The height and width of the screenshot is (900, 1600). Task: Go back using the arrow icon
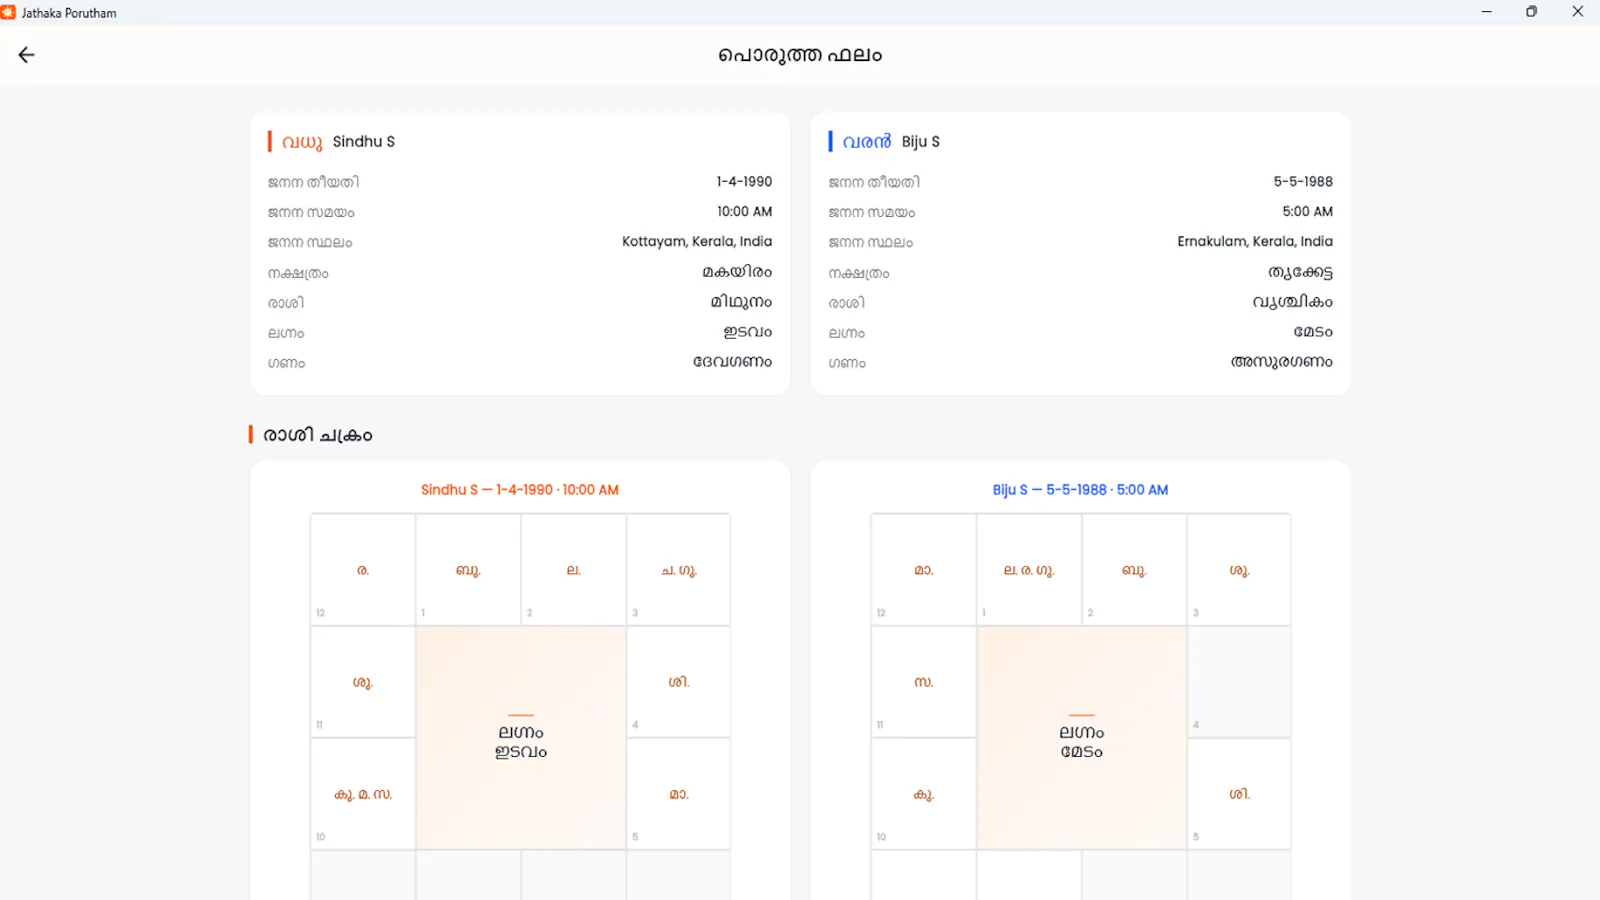click(27, 55)
